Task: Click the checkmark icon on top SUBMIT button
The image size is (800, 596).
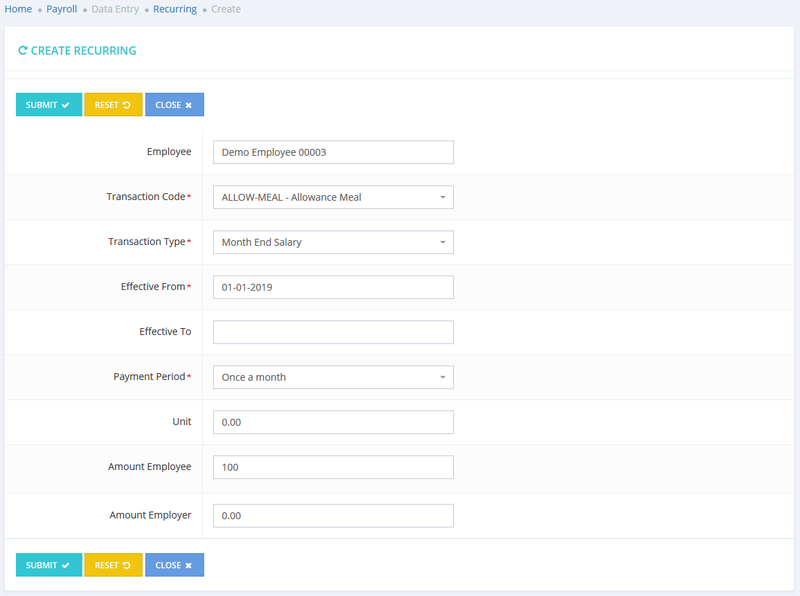Action: 67,104
